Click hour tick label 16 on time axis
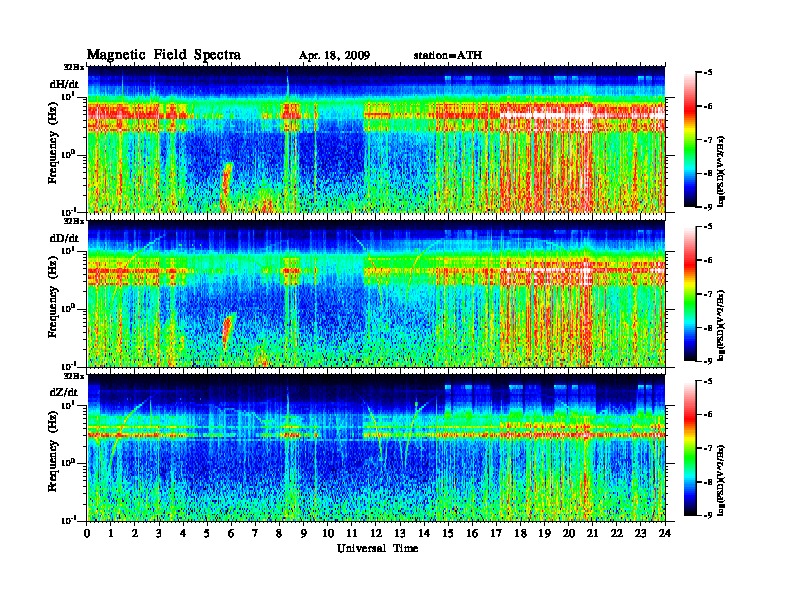This screenshot has height=612, width=792. point(472,534)
